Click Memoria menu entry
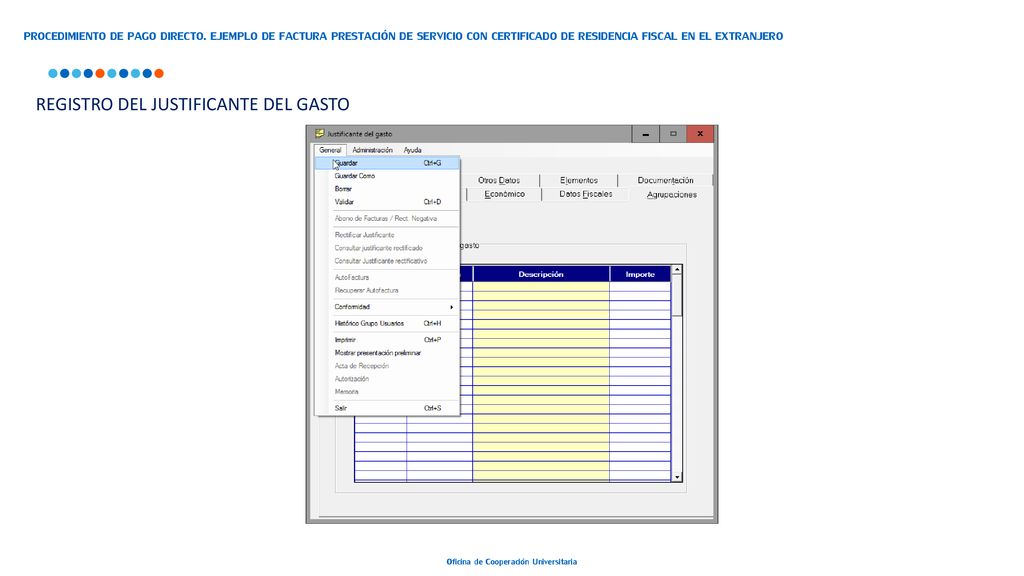The height and width of the screenshot is (576, 1024). [387, 392]
